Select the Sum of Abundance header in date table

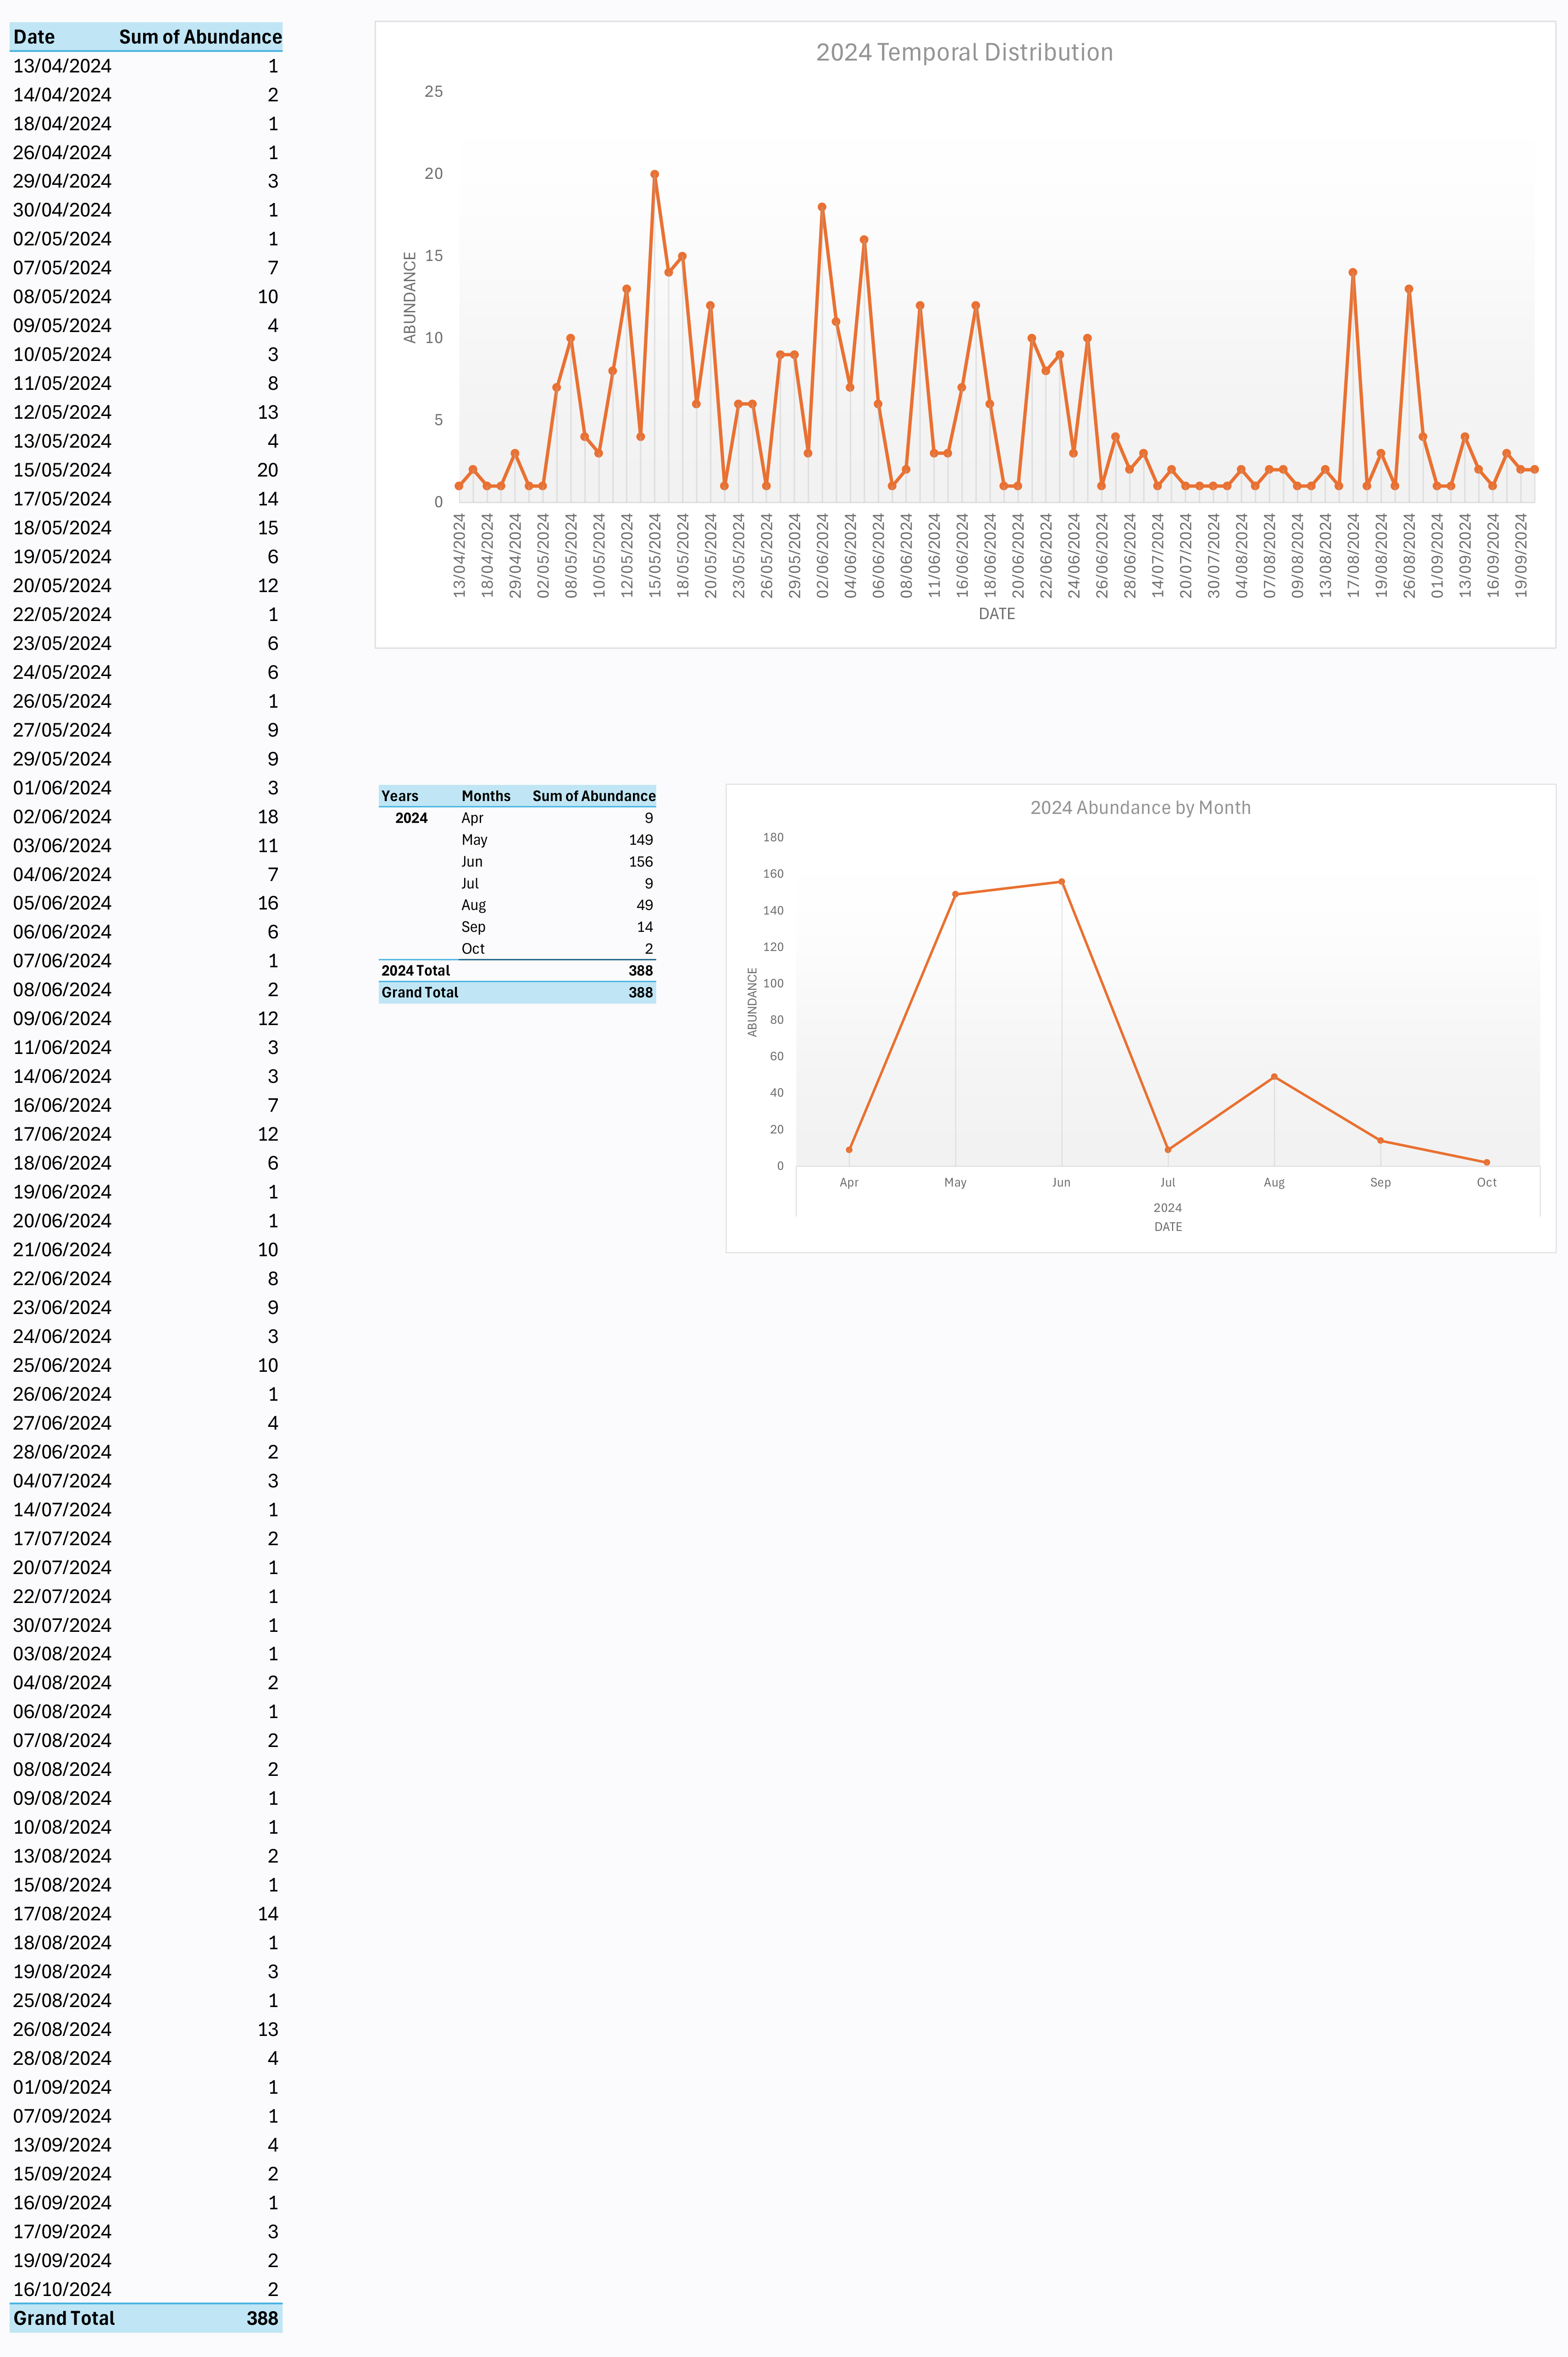click(x=200, y=37)
